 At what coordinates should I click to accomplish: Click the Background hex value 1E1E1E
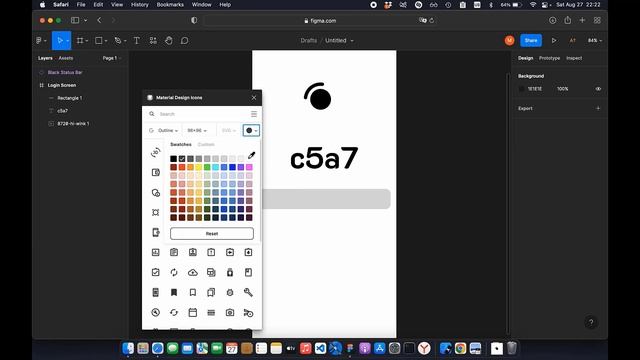tap(535, 89)
